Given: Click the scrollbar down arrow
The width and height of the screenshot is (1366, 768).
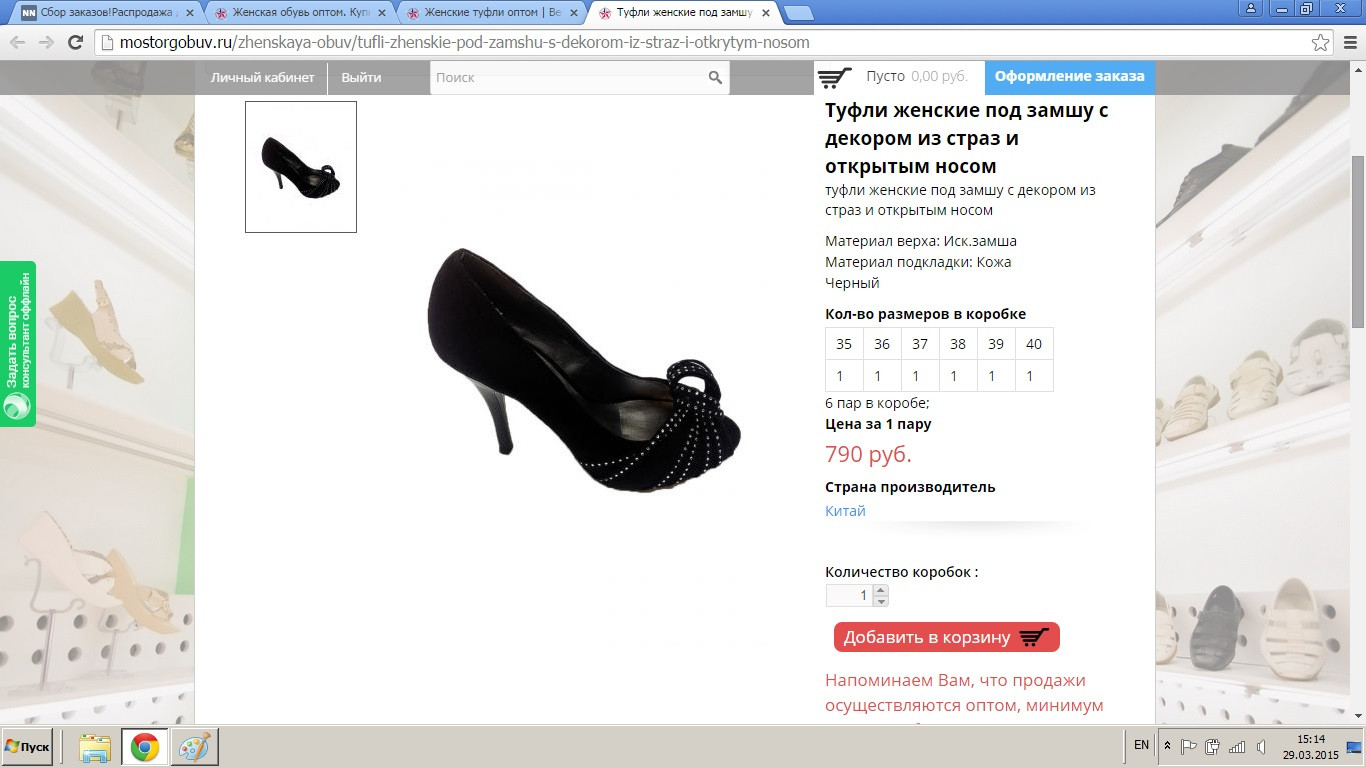Looking at the screenshot, I should (1358, 716).
